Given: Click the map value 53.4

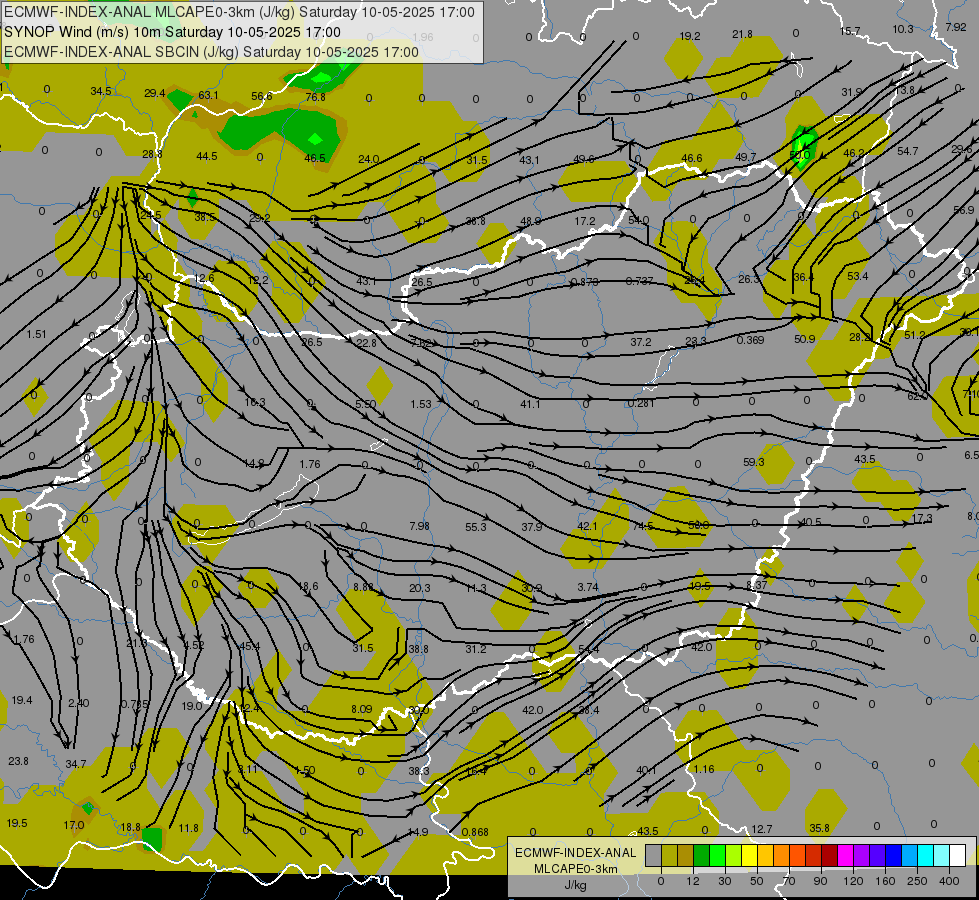Looking at the screenshot, I should pyautogui.click(x=858, y=275).
